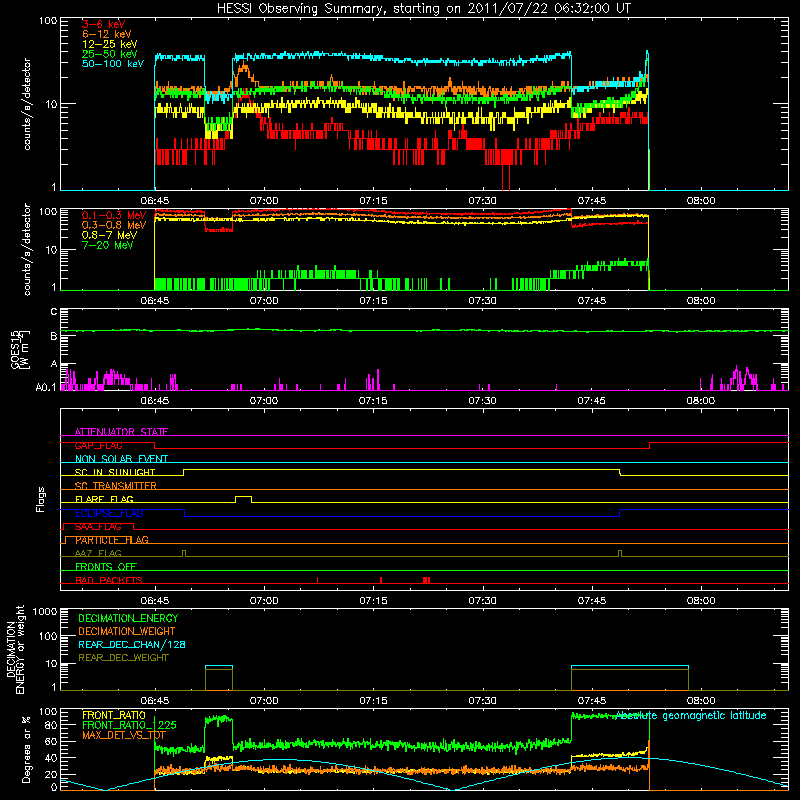
Task: Click the cyan decimation block after 07:45
Action: coord(630,666)
